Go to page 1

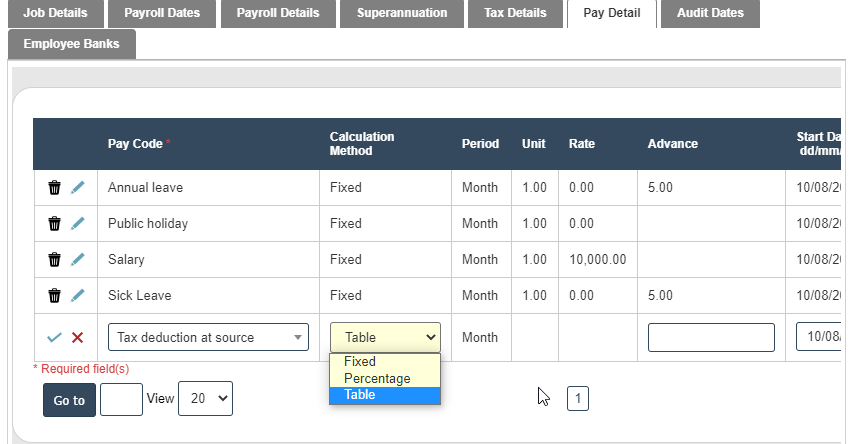click(x=578, y=399)
